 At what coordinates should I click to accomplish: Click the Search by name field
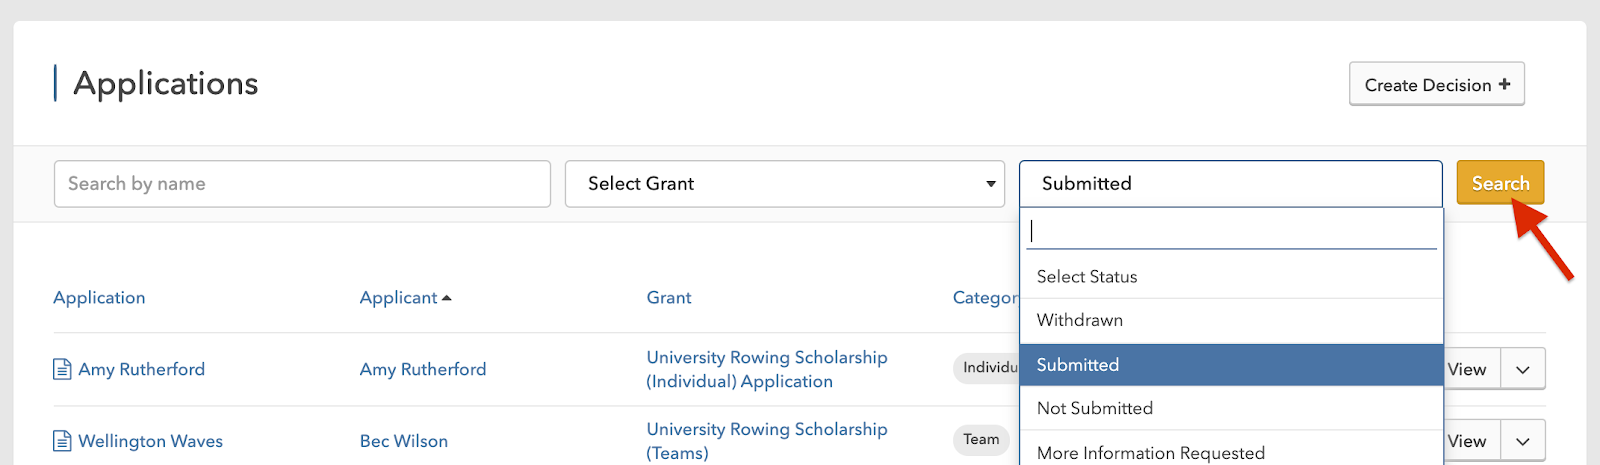[x=302, y=184]
